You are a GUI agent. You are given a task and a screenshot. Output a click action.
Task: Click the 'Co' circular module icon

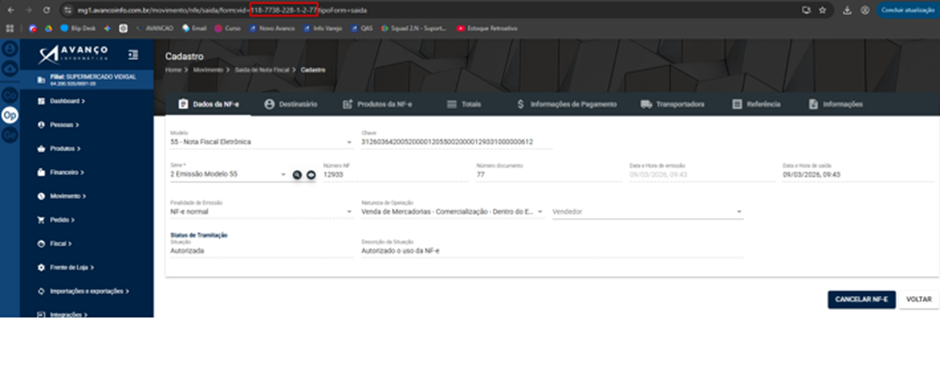coord(10,95)
